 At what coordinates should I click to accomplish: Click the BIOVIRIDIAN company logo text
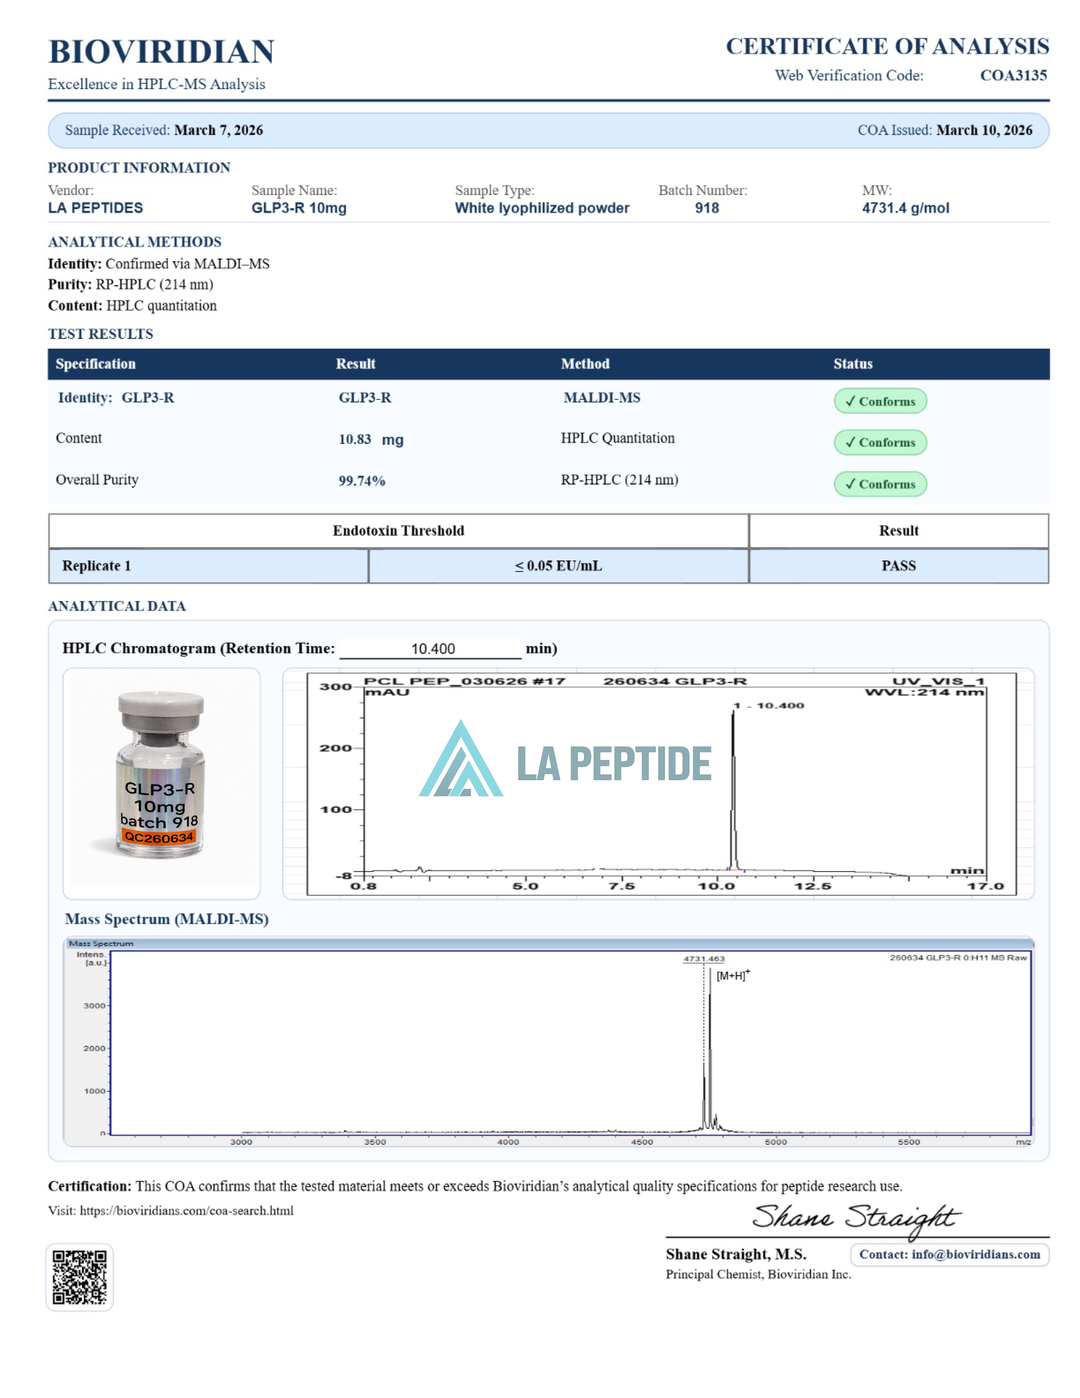[x=161, y=51]
